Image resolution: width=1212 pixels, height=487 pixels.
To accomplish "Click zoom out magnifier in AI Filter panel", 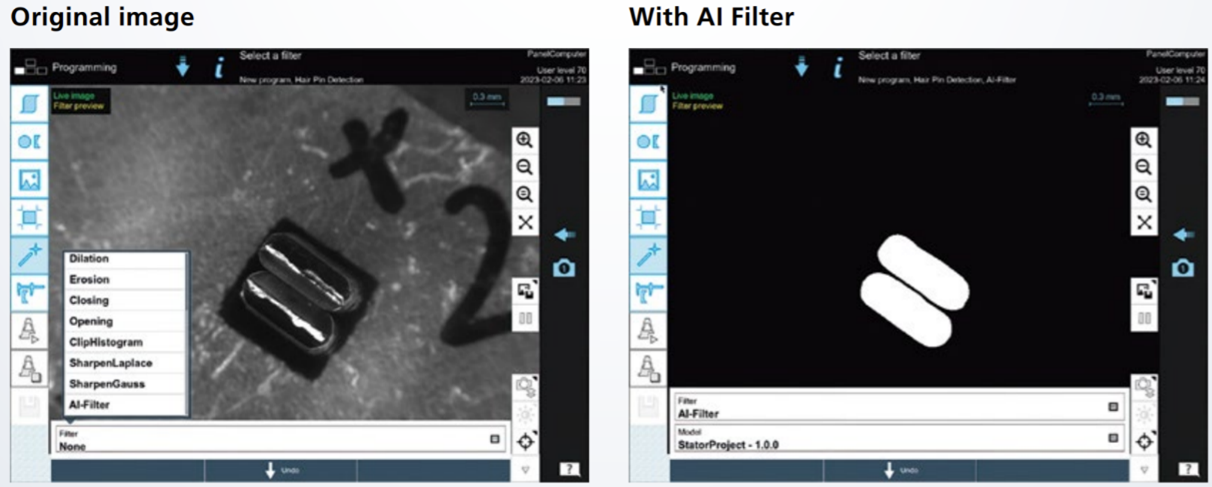I will (x=1143, y=168).
